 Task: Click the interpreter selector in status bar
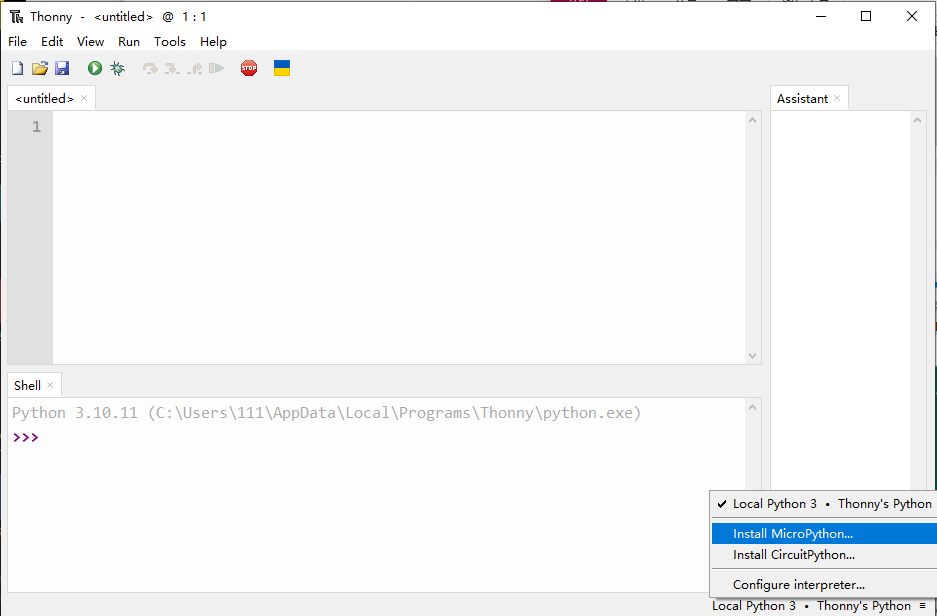[818, 606]
